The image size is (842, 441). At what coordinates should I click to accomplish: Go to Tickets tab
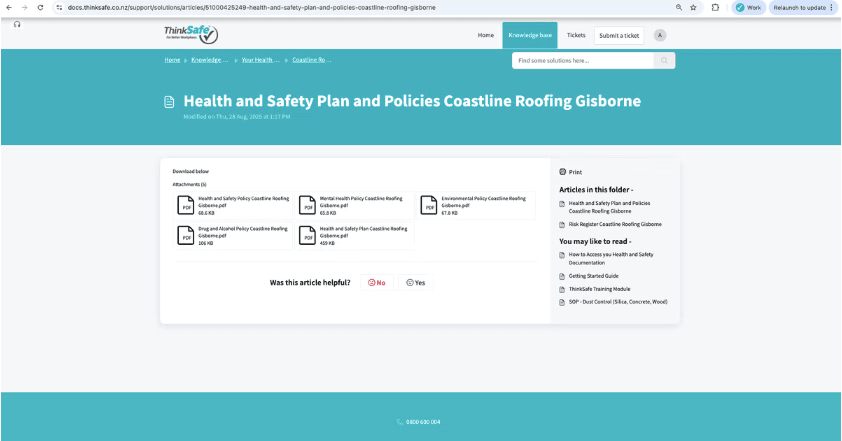576,35
